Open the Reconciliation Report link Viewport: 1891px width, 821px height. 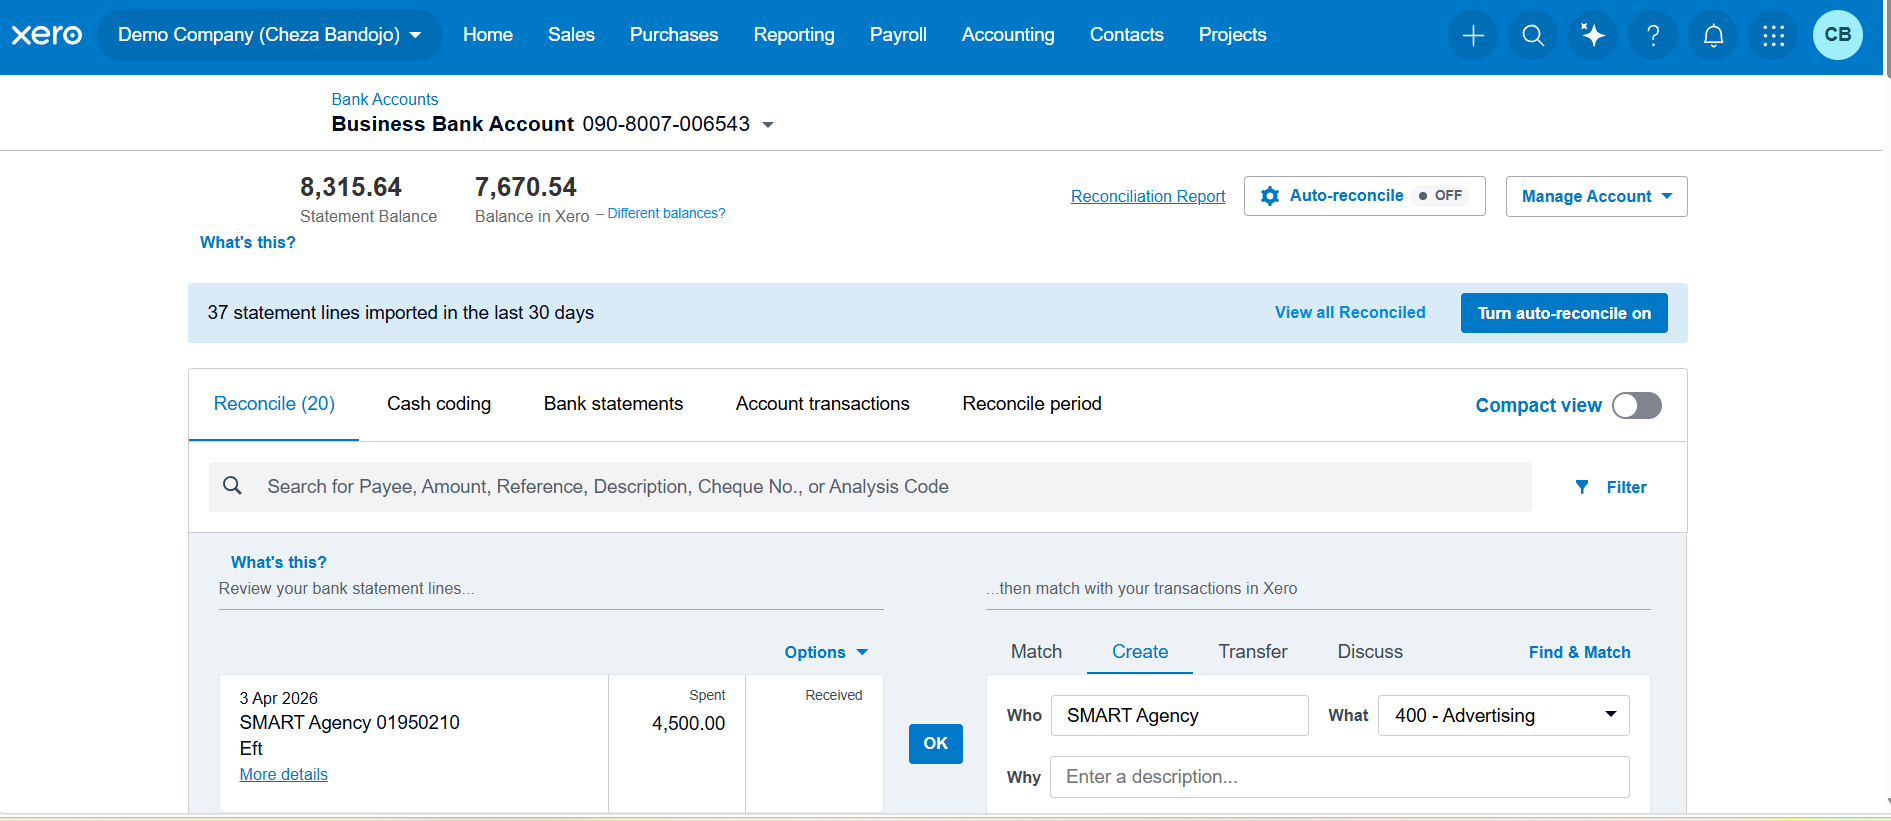click(x=1148, y=196)
